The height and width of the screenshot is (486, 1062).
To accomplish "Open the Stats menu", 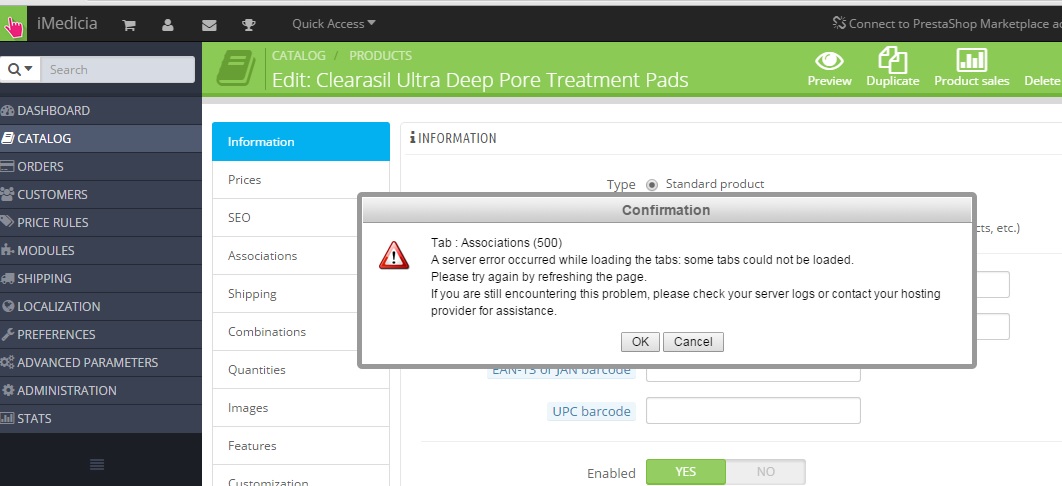I will [101, 418].
